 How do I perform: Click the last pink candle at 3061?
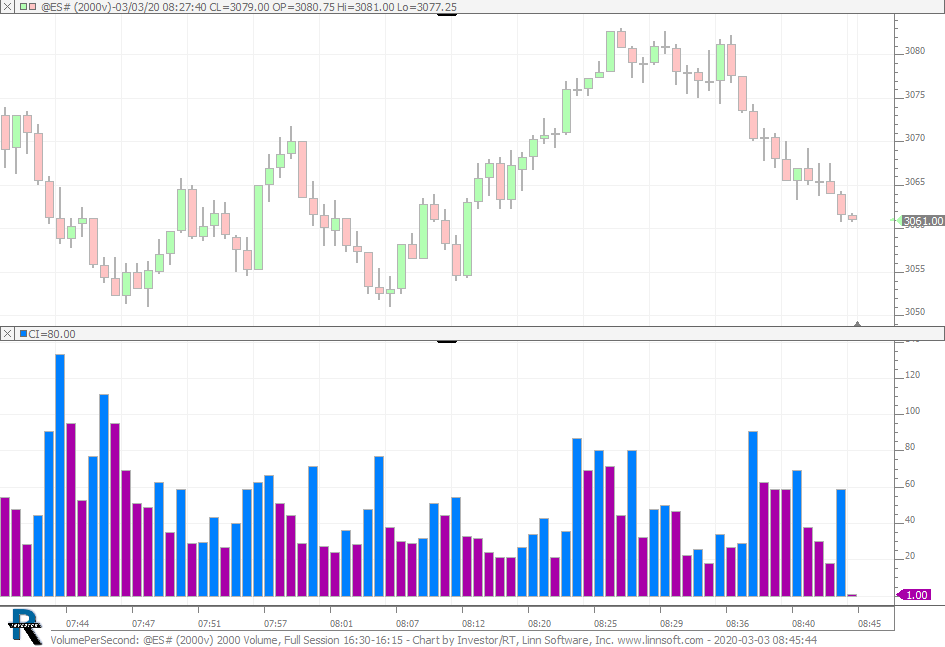(852, 217)
